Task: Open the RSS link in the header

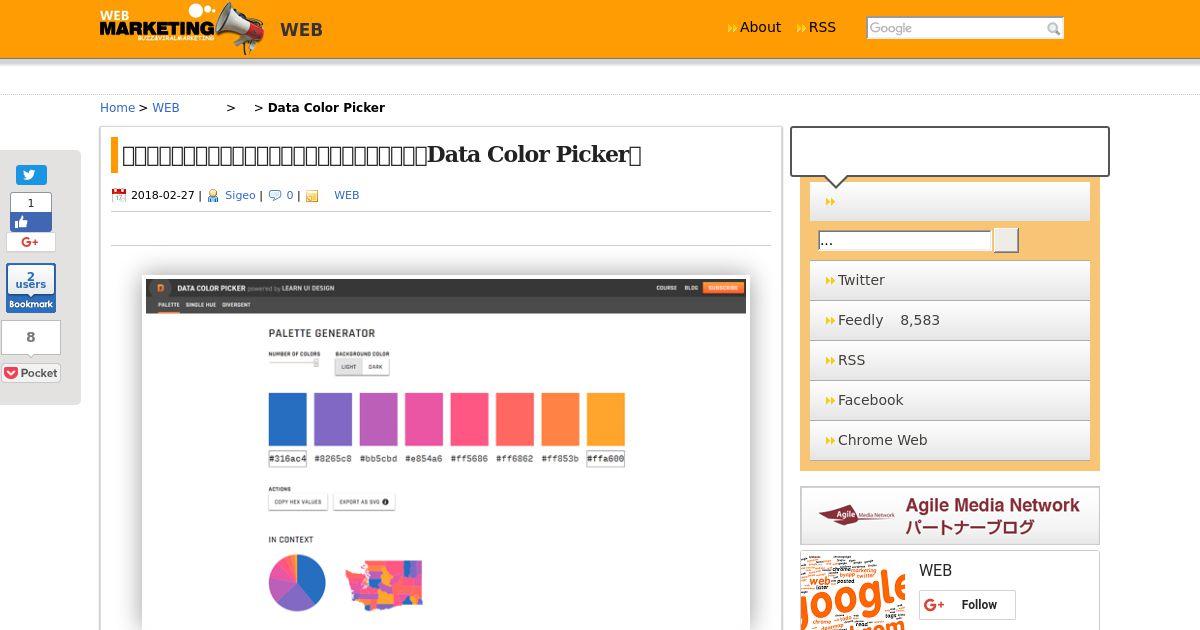Action: (x=822, y=27)
